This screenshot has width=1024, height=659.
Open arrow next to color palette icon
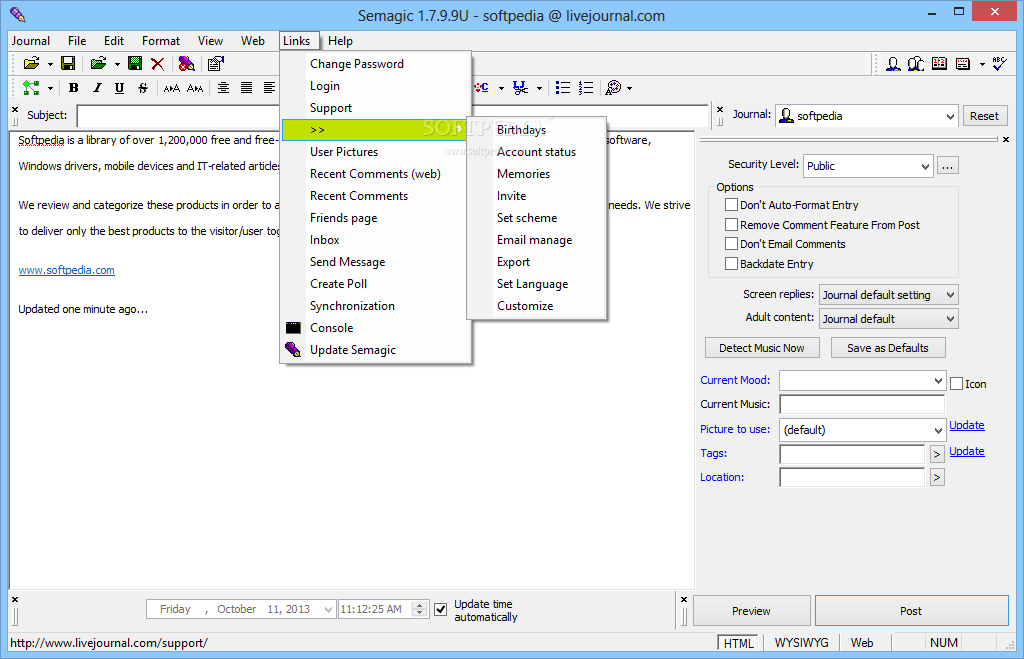click(630, 88)
